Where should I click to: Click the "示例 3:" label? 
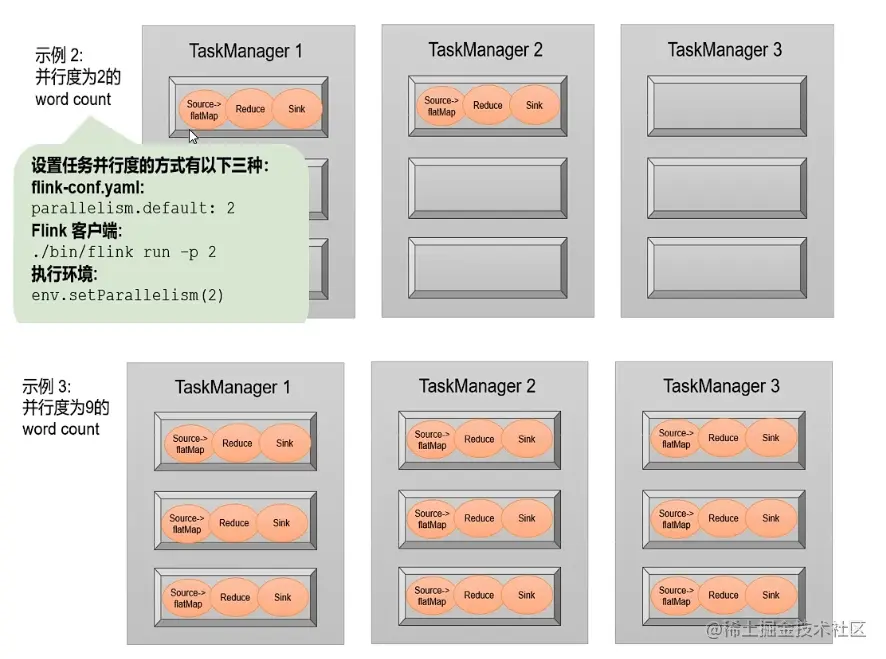pyautogui.click(x=46, y=387)
